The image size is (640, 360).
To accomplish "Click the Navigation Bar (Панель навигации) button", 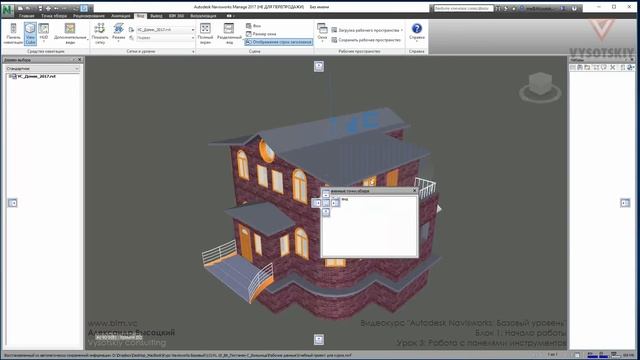I will 13,33.
